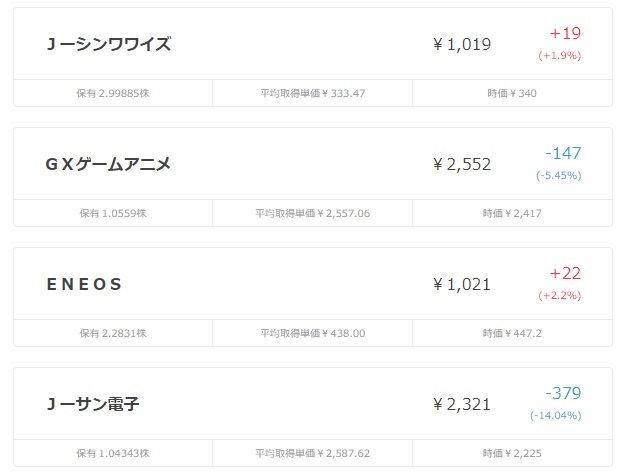Click the 平均取得単価 ¥438.00 cell
622x476 pixels.
pyautogui.click(x=313, y=333)
